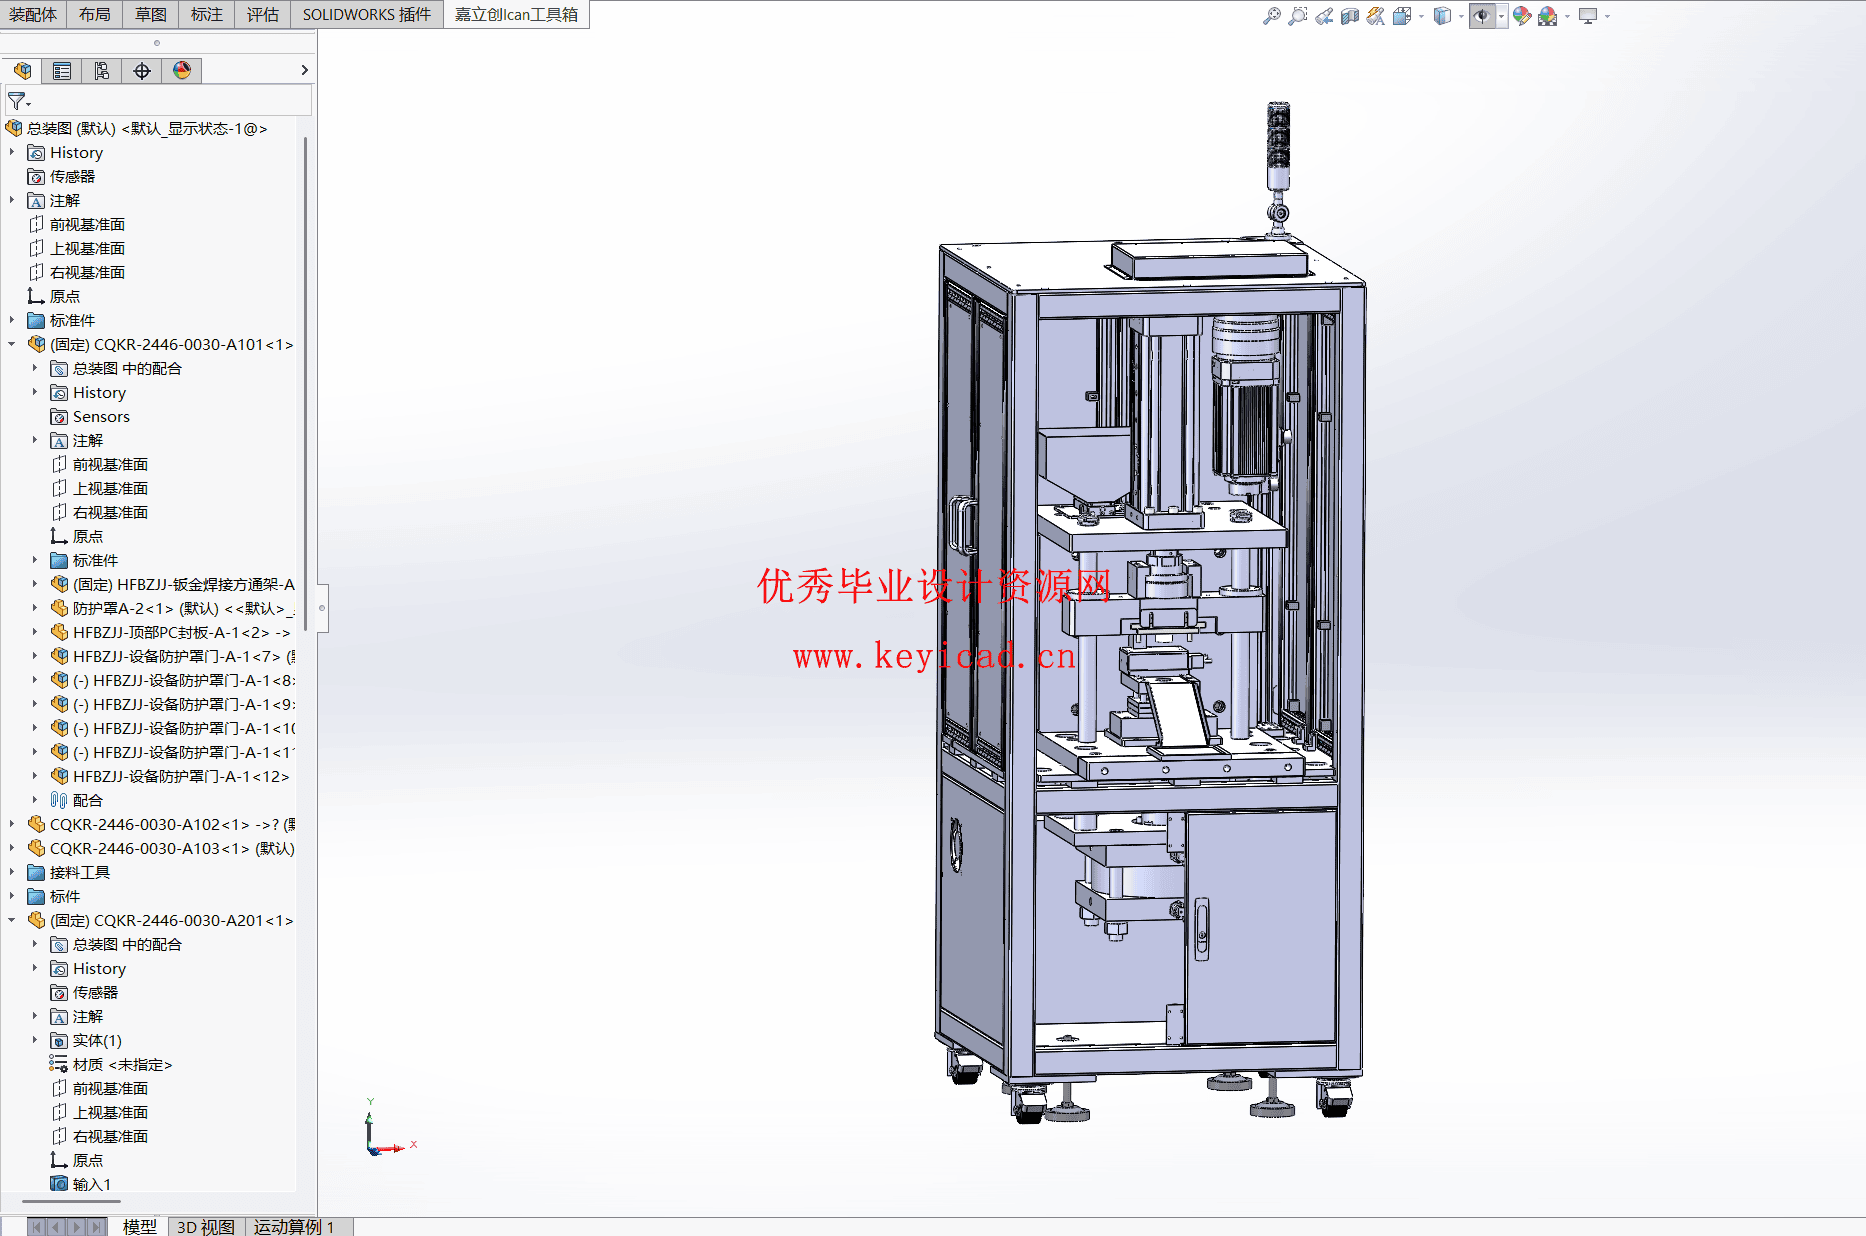This screenshot has width=1866, height=1236.
Task: Click the Edit Appearance icon
Action: coord(1522,16)
